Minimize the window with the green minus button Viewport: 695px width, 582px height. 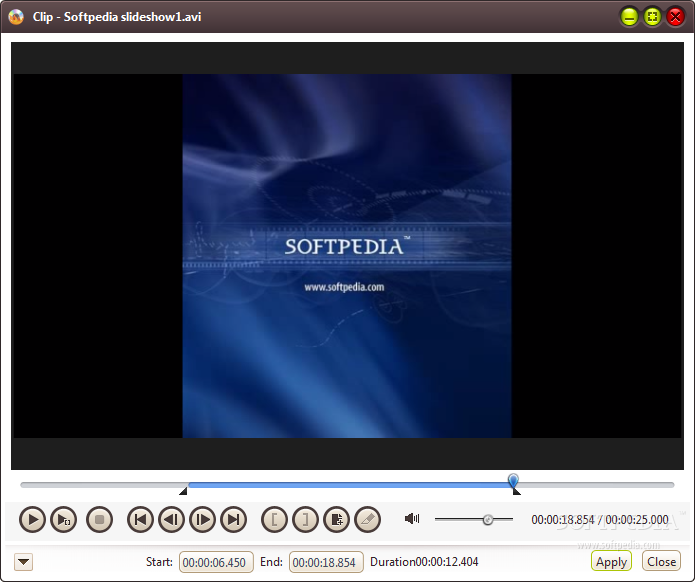coord(629,17)
